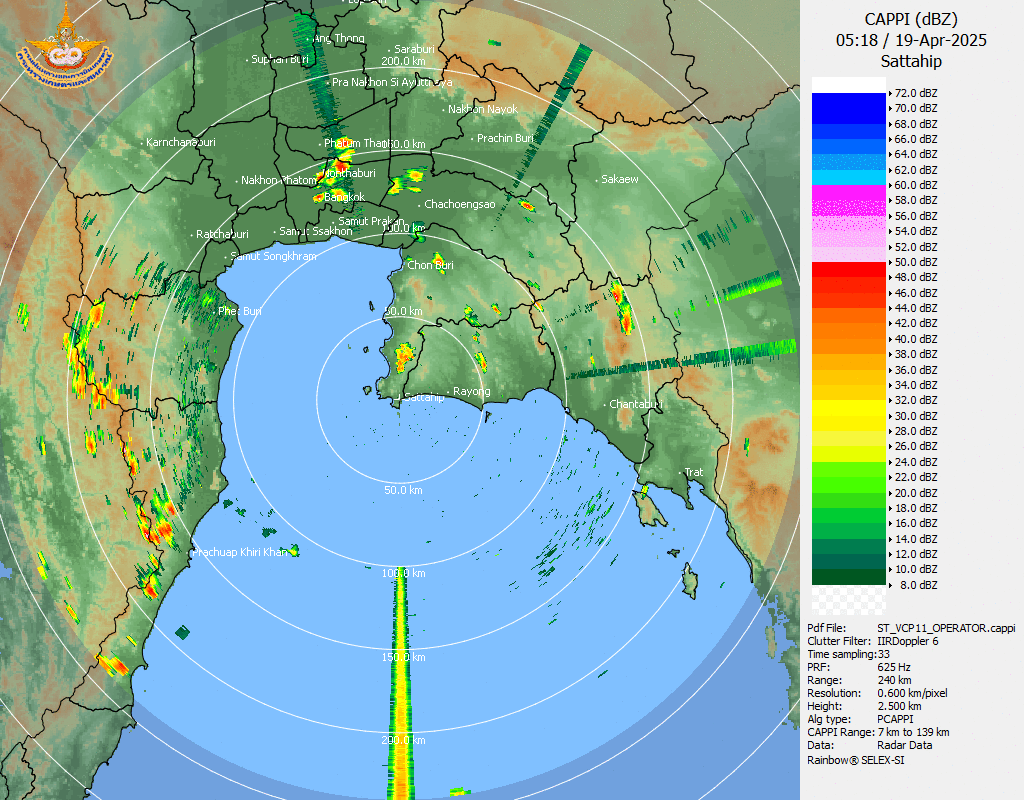Click the Chon Buri label on the map
Image resolution: width=1024 pixels, height=800 pixels.
coord(430,265)
